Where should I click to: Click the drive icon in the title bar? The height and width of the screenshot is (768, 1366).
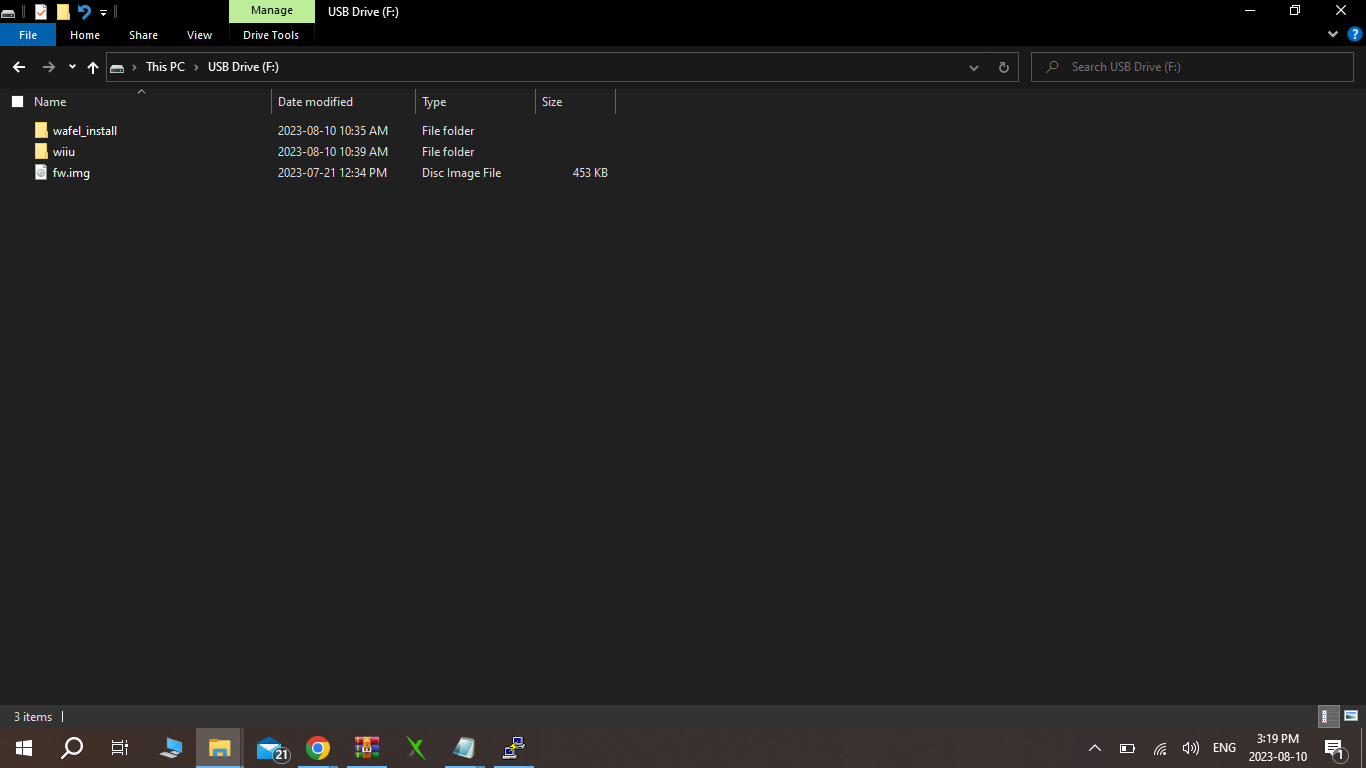8,12
